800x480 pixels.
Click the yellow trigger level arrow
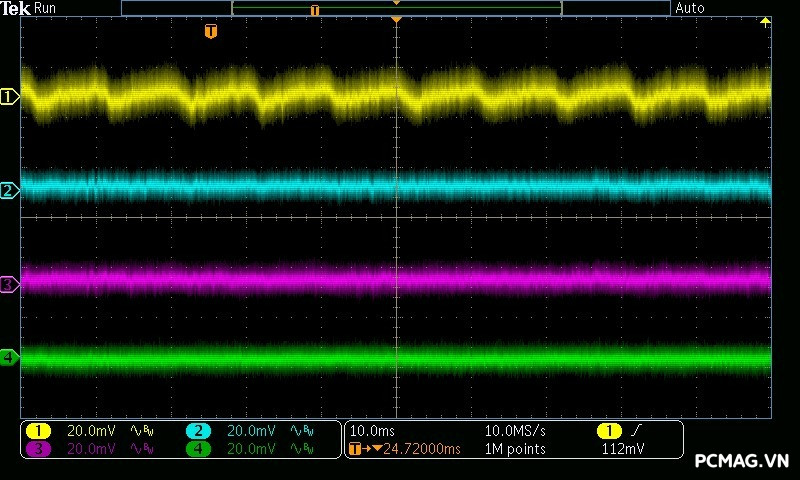click(x=765, y=22)
